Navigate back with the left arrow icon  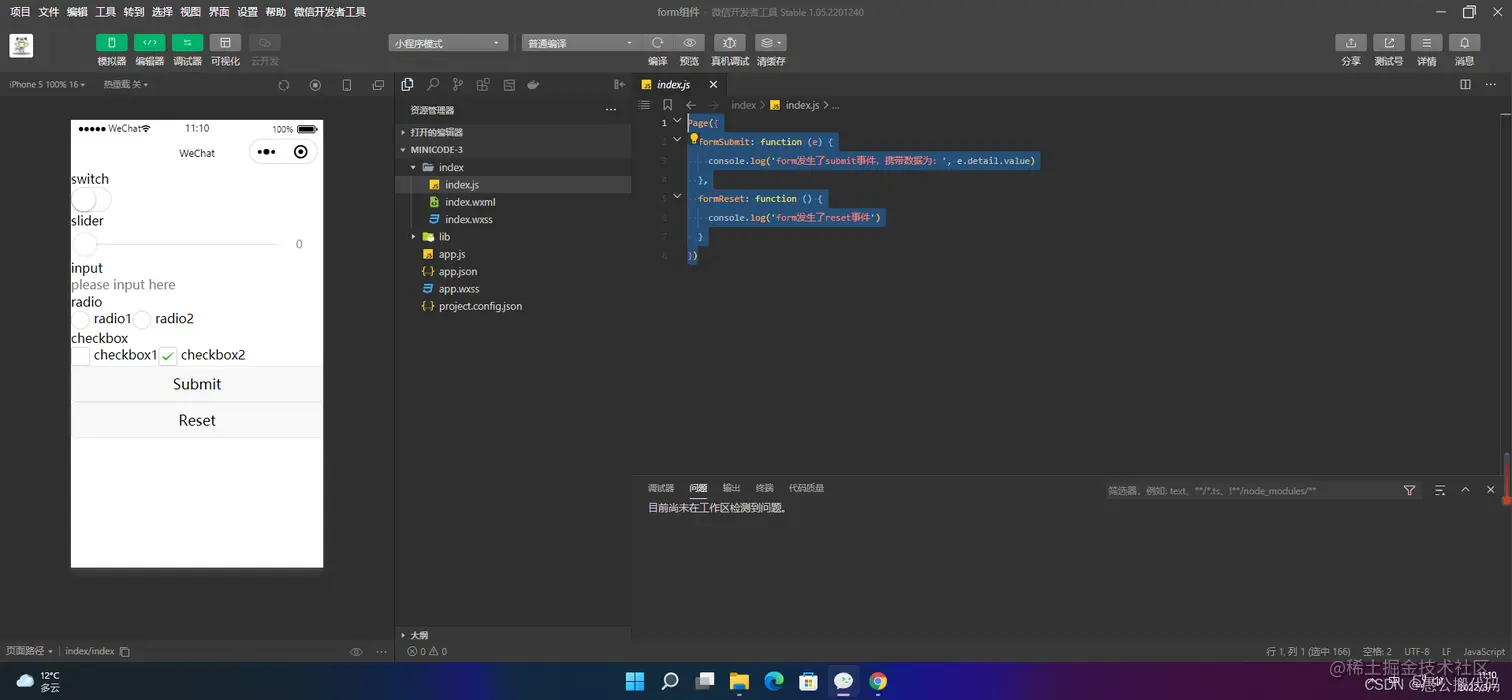pyautogui.click(x=691, y=105)
